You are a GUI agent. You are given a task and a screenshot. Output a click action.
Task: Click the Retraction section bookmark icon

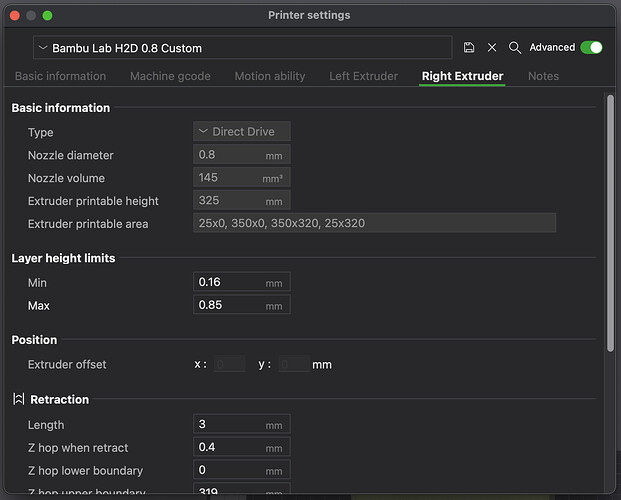click(19, 399)
